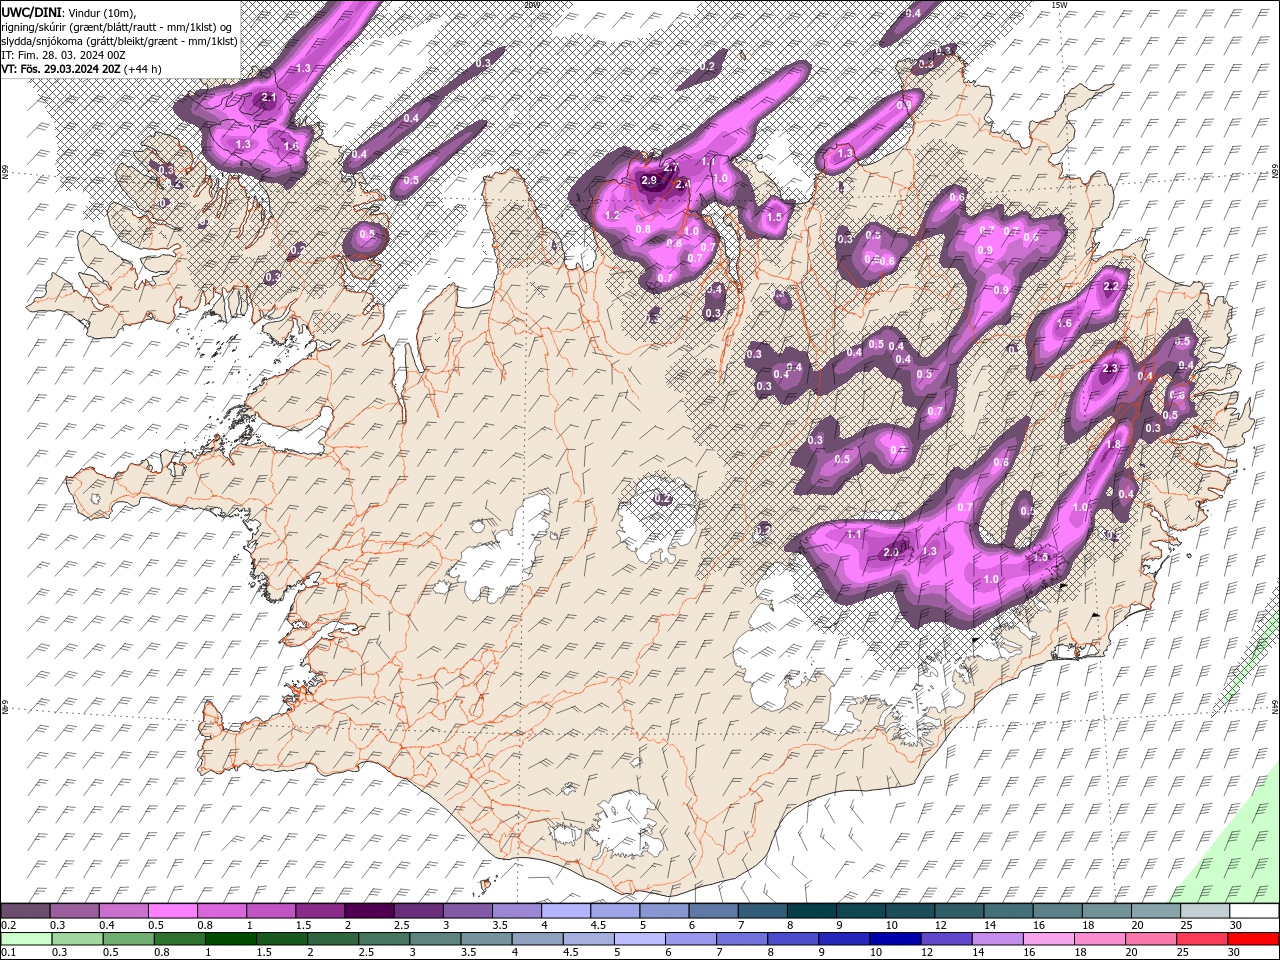This screenshot has height=960, width=1280.
Task: Click the 2.0 precipitation value on map
Action: pos(892,552)
